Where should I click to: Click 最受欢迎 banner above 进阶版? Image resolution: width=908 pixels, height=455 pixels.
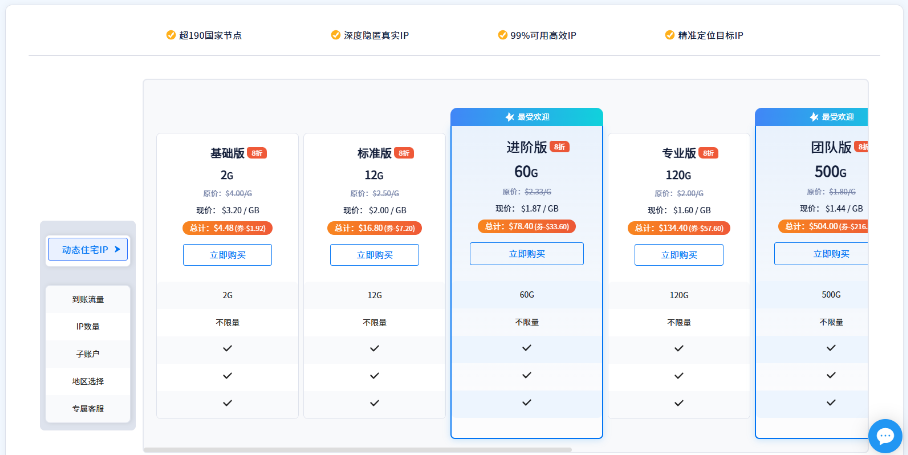pos(526,117)
